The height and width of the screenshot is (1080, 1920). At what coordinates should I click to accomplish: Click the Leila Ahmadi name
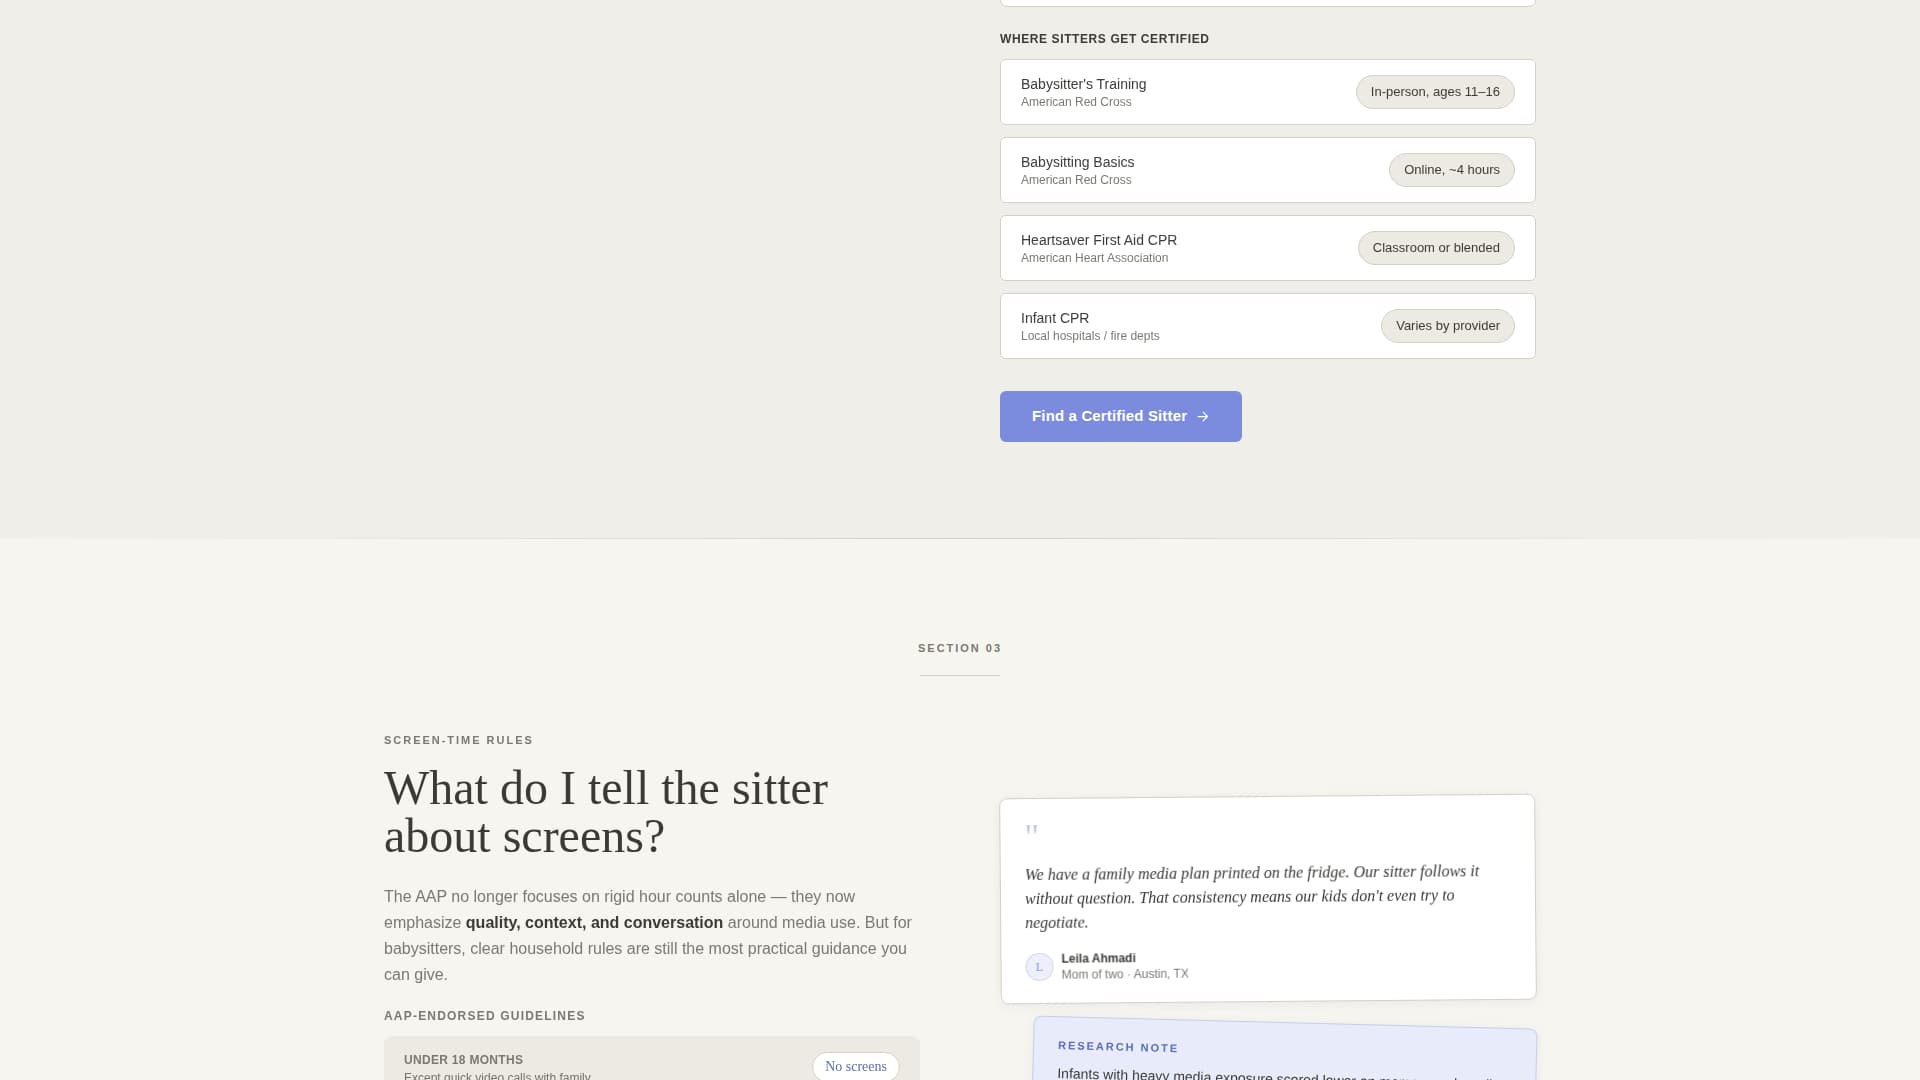pos(1098,958)
